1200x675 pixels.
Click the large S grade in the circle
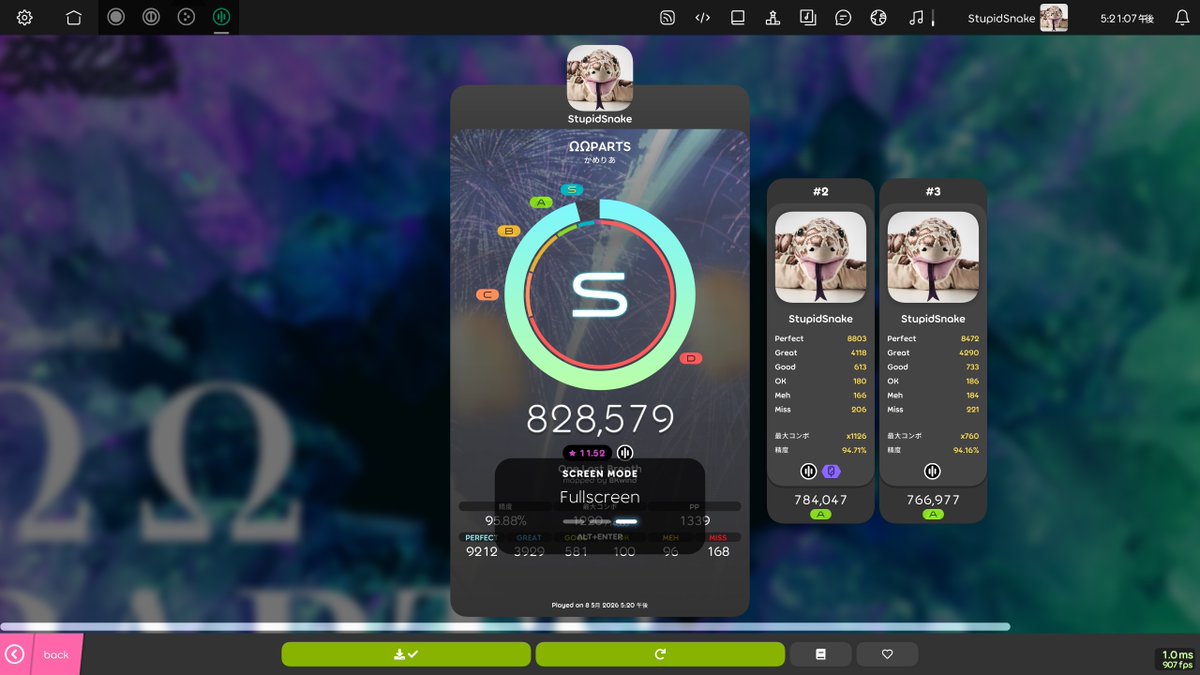tap(600, 296)
